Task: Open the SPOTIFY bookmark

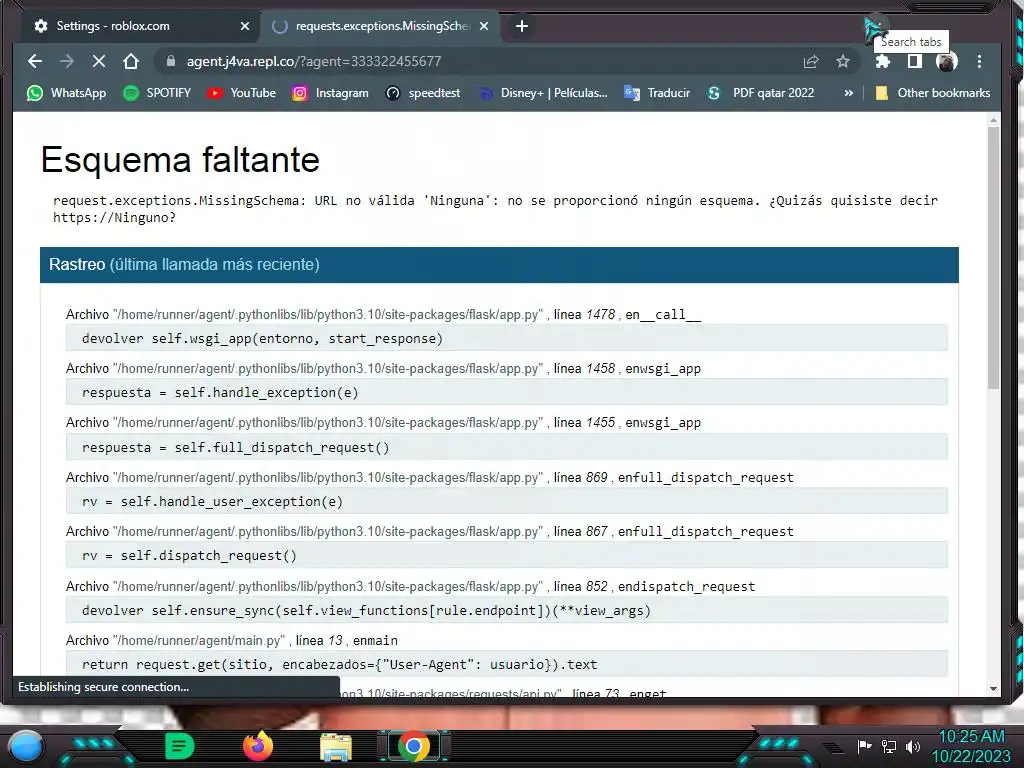Action: click(x=157, y=93)
